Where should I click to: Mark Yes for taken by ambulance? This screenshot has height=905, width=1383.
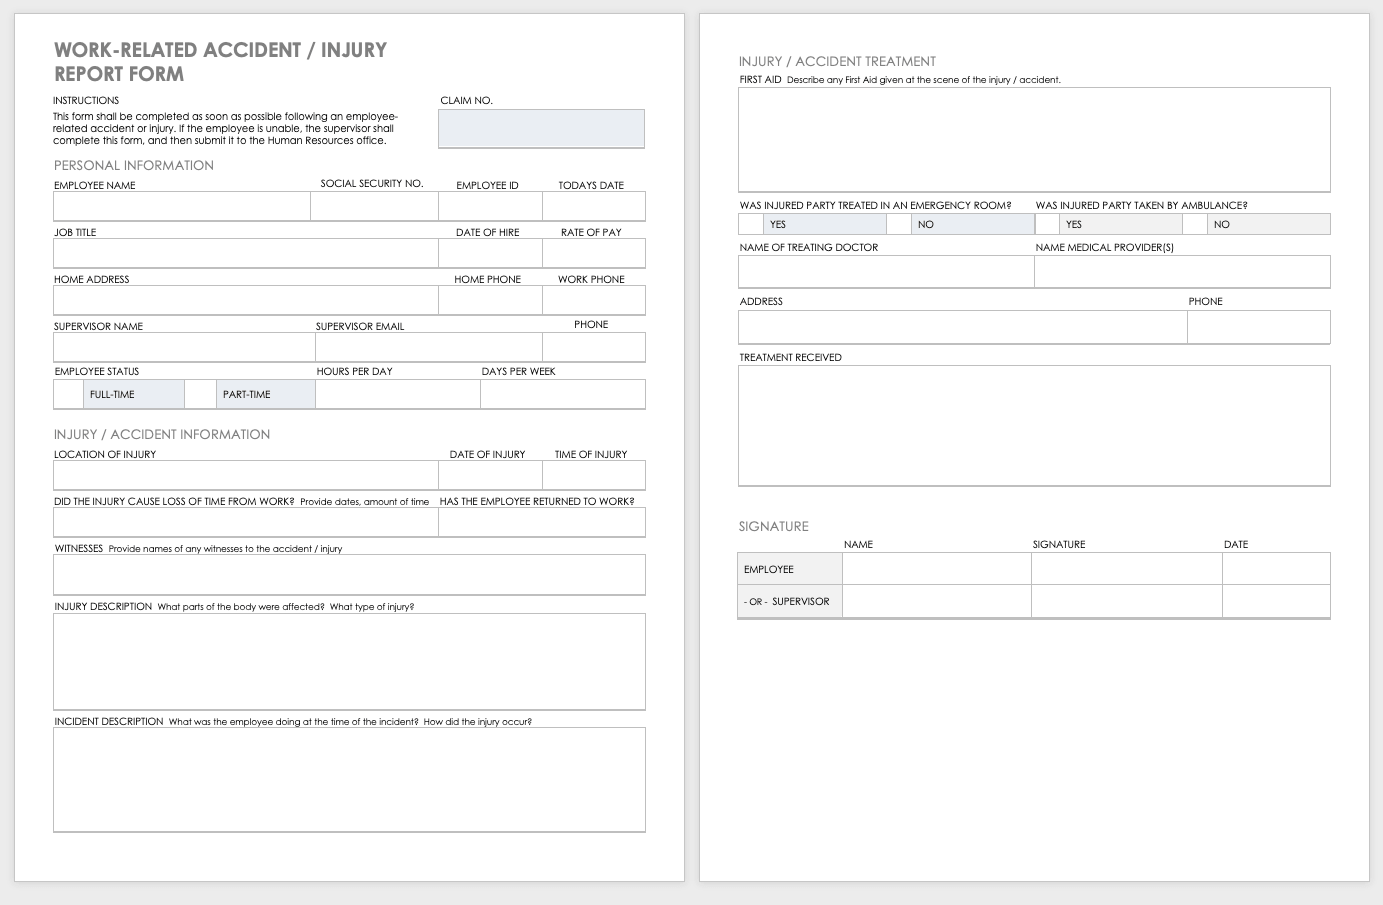1047,225
